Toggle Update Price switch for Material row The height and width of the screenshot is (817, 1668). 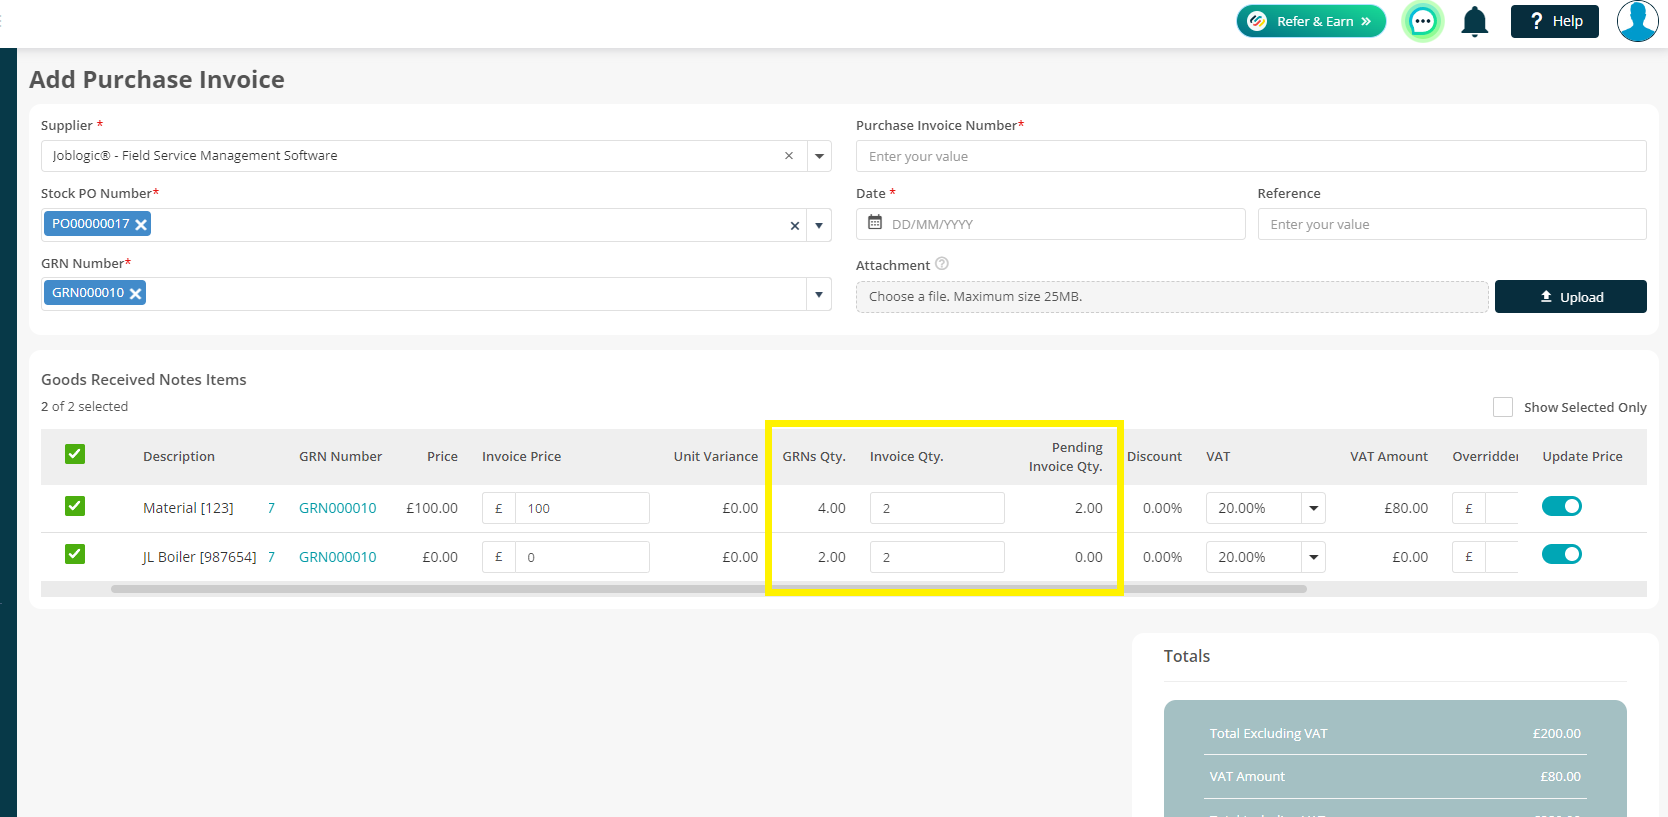tap(1562, 506)
